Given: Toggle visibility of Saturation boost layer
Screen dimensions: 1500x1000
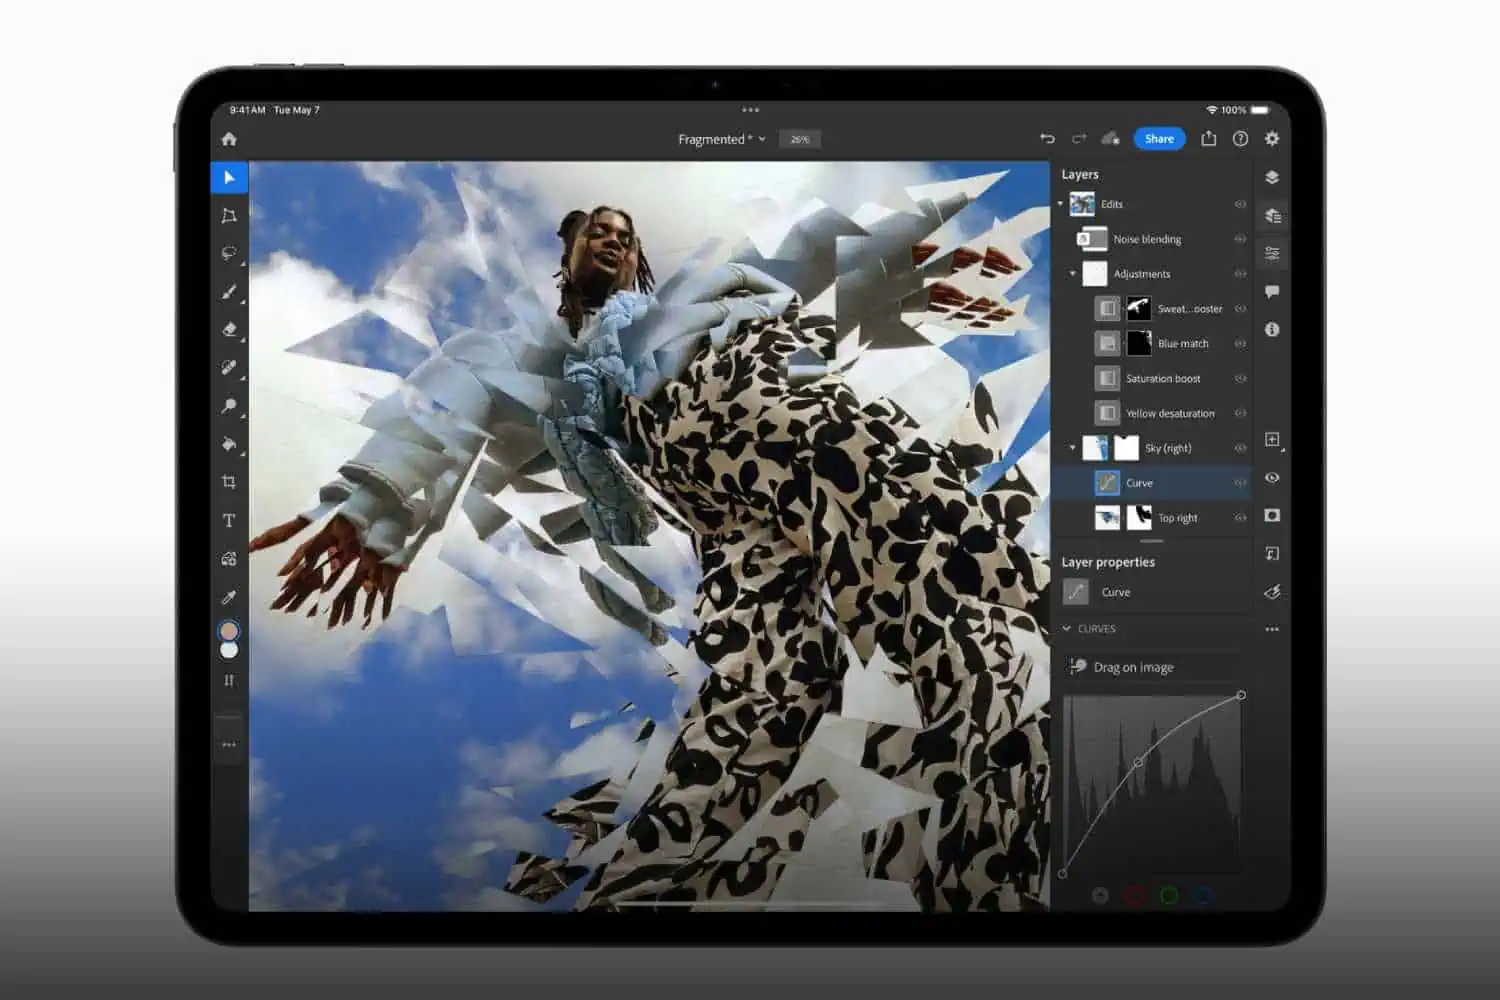Looking at the screenshot, I should coord(1240,379).
